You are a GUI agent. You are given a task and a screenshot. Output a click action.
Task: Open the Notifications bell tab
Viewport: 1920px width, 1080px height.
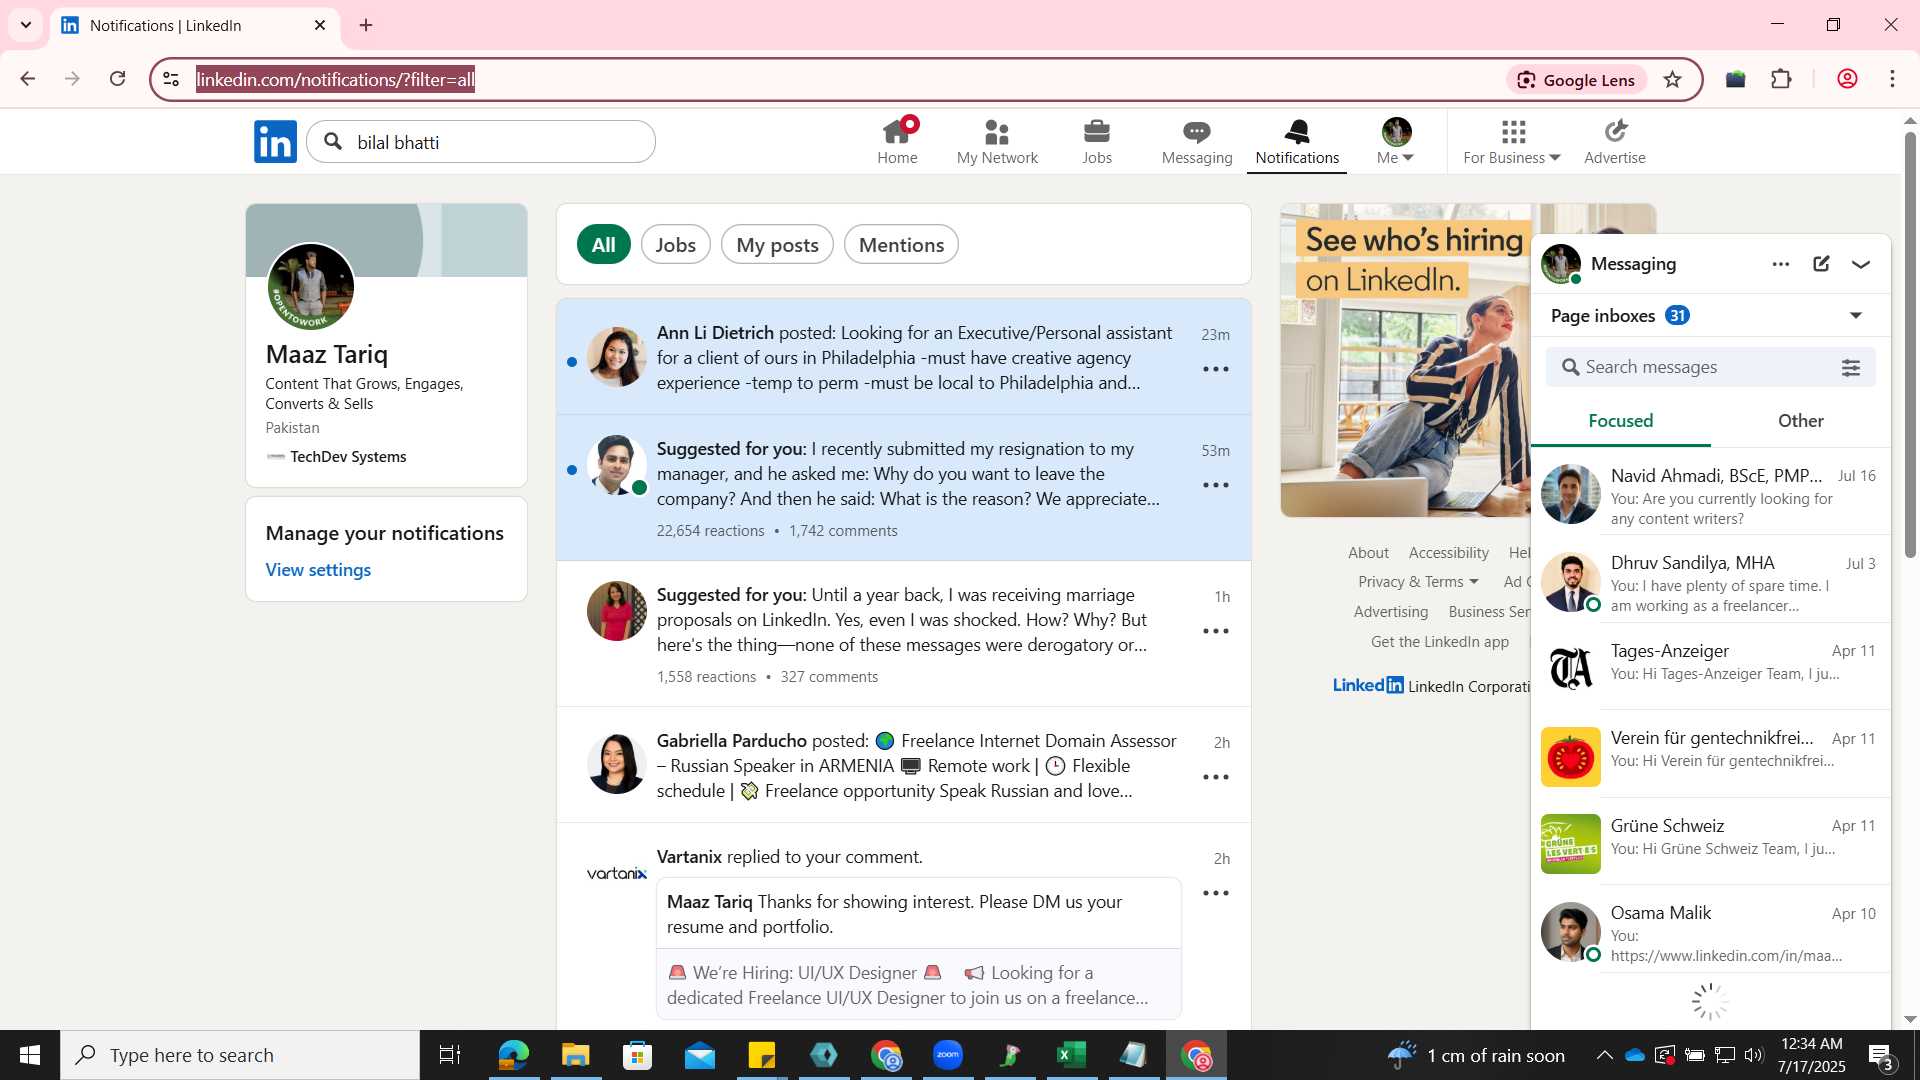click(1297, 141)
